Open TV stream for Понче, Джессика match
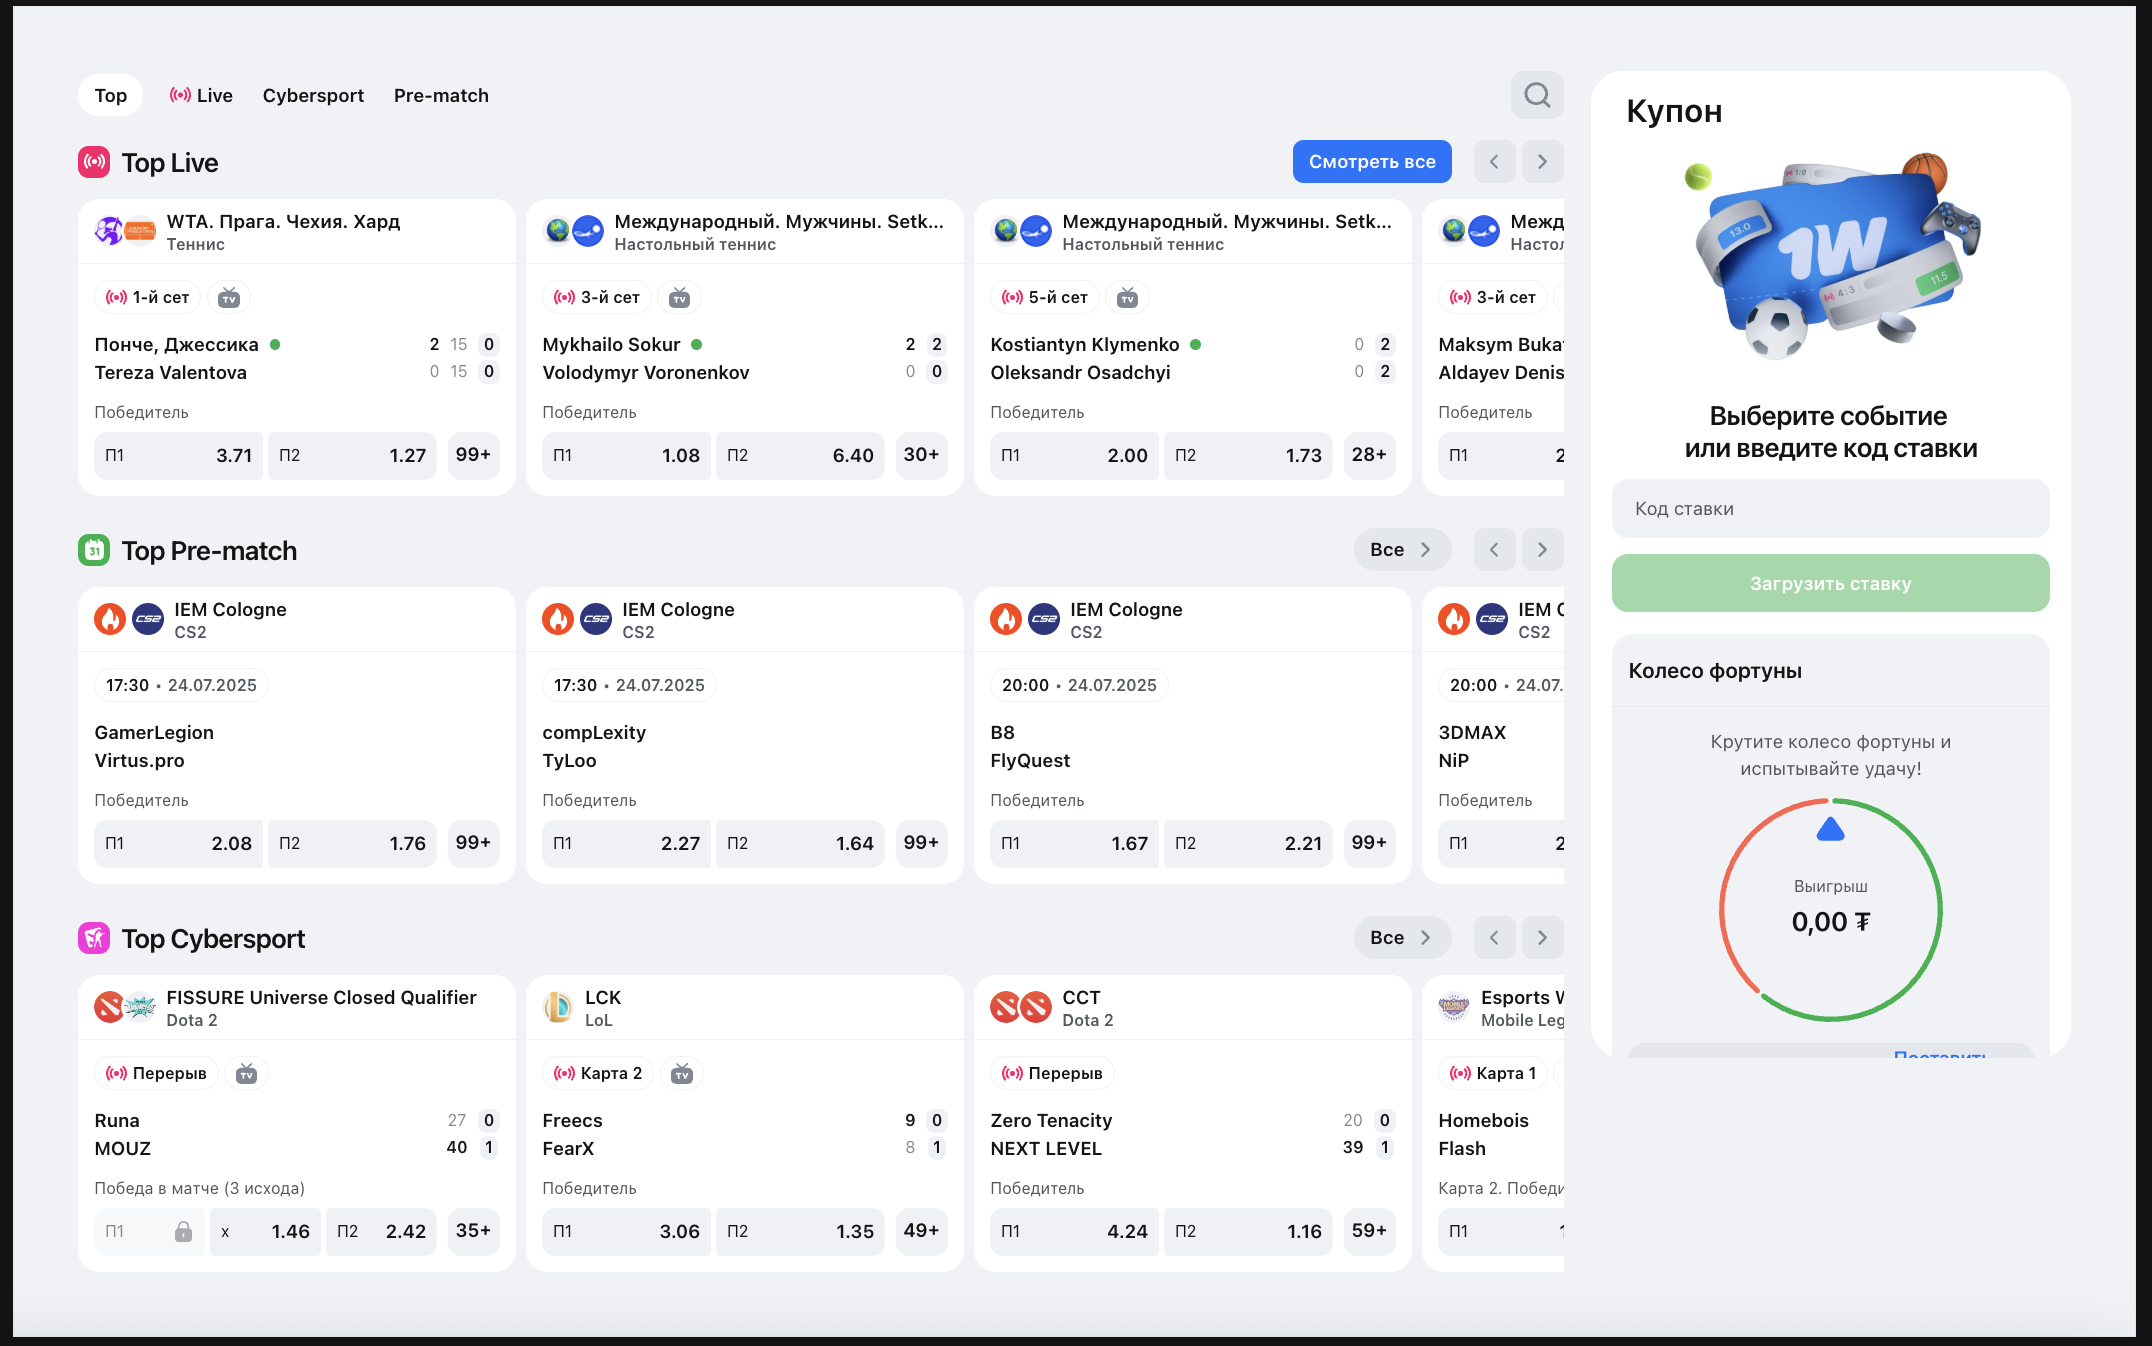The width and height of the screenshot is (2152, 1346). click(229, 297)
